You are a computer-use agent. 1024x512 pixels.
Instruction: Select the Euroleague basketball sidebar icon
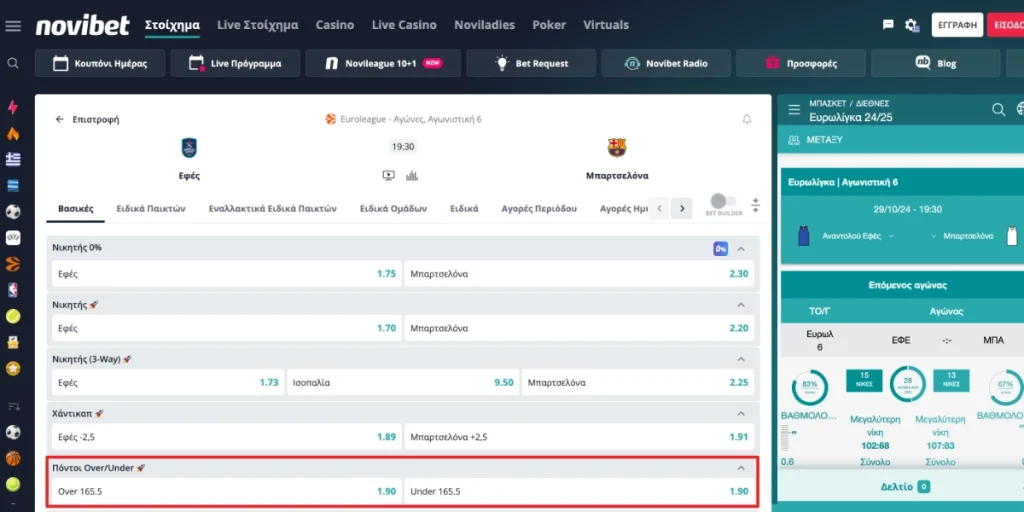12,264
